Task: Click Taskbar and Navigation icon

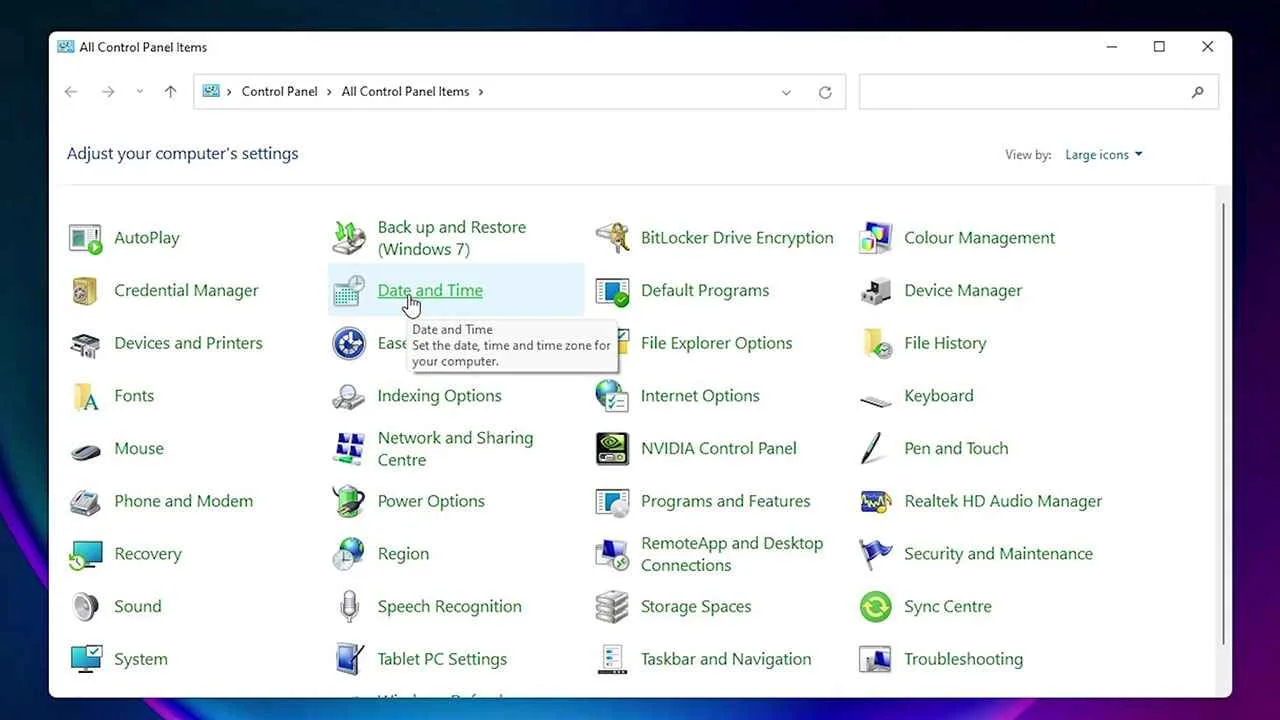Action: 612,660
